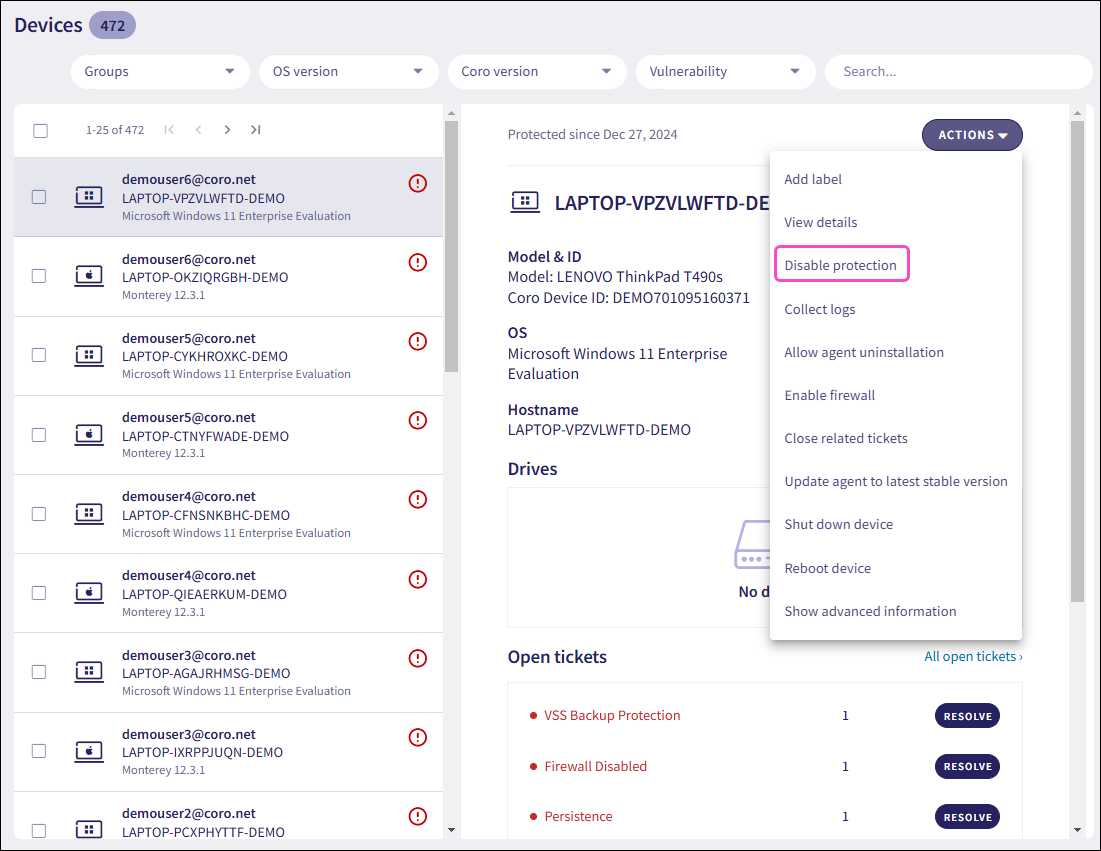The image size is (1101, 851).
Task: Click the alert icon for LAPTOP-AGAJRHMSG-DEMO
Action: point(418,658)
